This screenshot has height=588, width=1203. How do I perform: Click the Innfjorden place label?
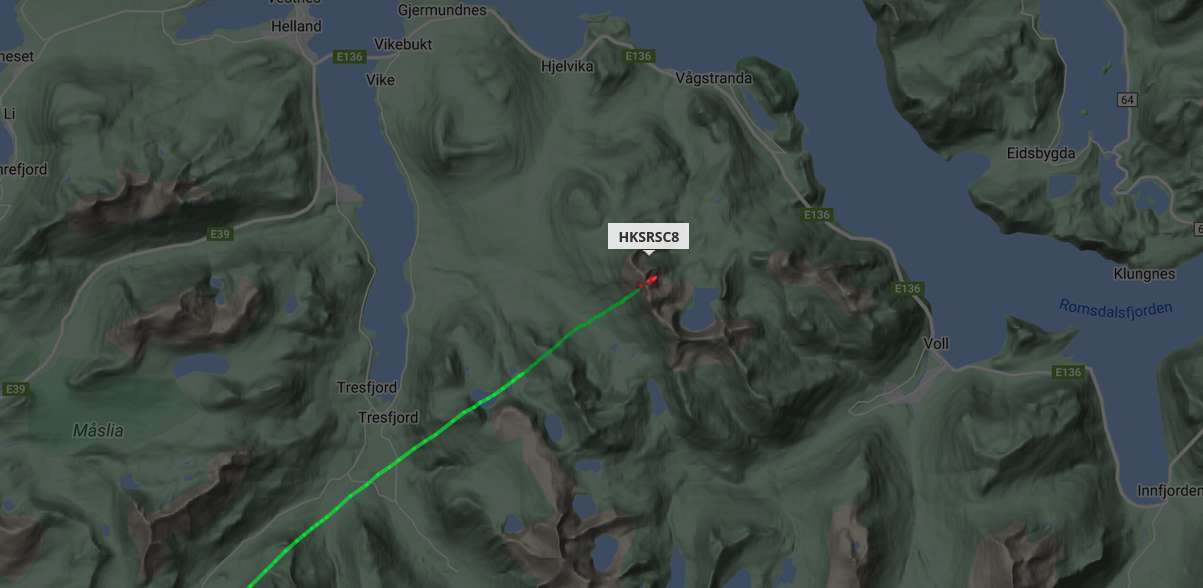click(1170, 491)
